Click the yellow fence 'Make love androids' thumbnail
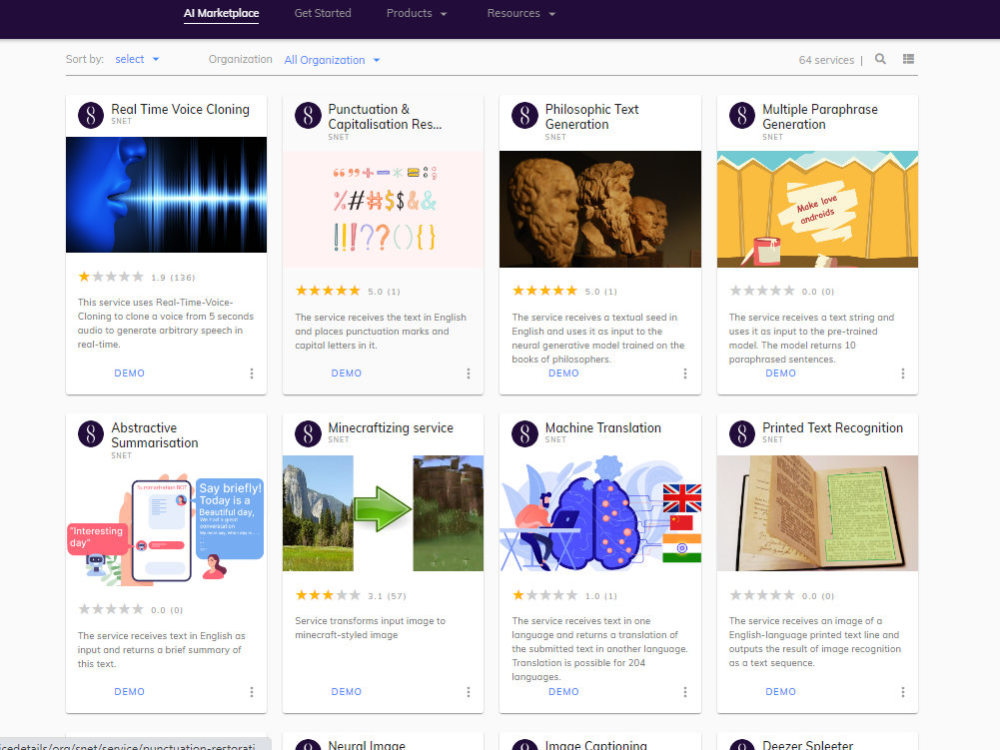1000x750 pixels. (x=817, y=209)
